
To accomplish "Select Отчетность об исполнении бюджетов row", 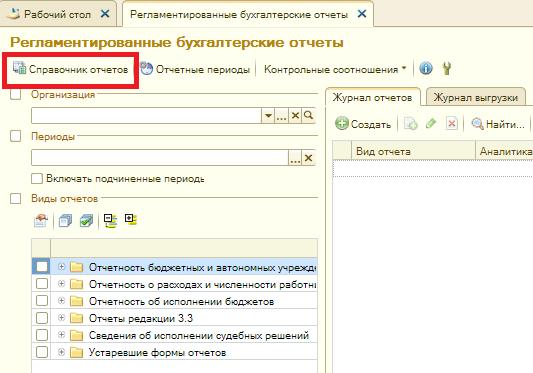I will (175, 301).
